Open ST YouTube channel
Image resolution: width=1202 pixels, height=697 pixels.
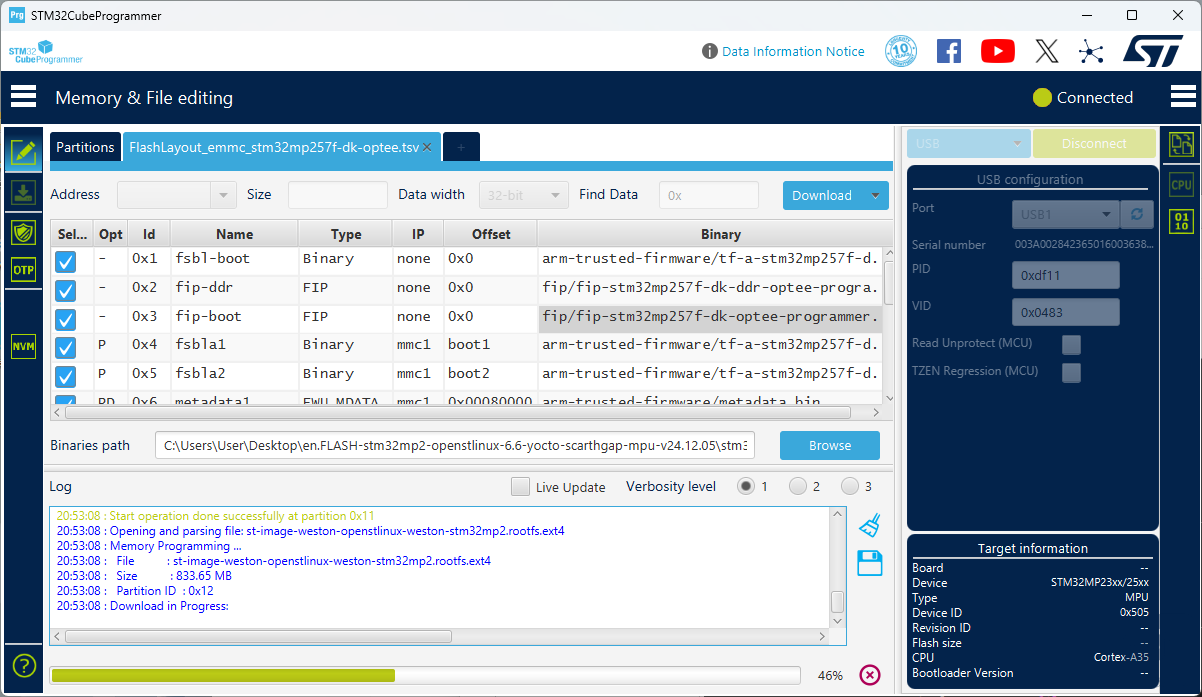coord(998,51)
